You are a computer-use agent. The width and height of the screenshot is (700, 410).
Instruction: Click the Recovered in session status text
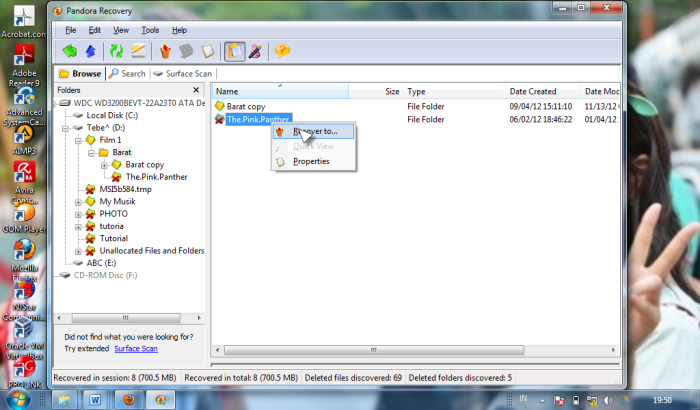tap(115, 378)
